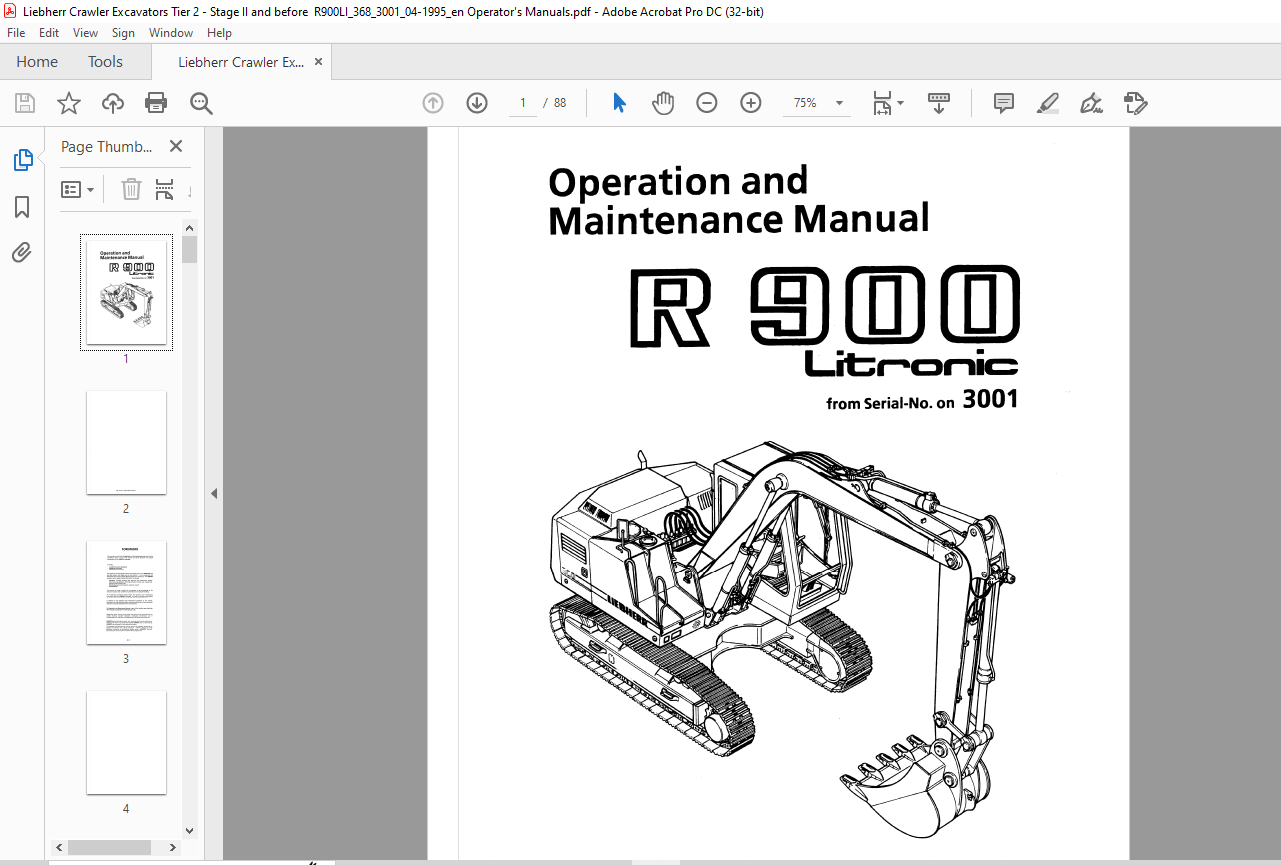The image size is (1281, 865).
Task: Close the Page Thumbnails panel
Action: (176, 146)
